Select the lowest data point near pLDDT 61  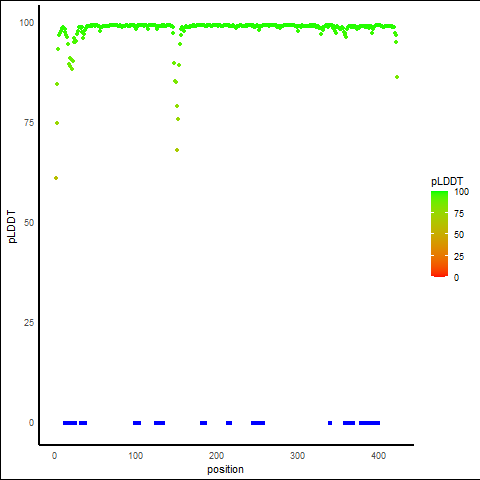56,178
